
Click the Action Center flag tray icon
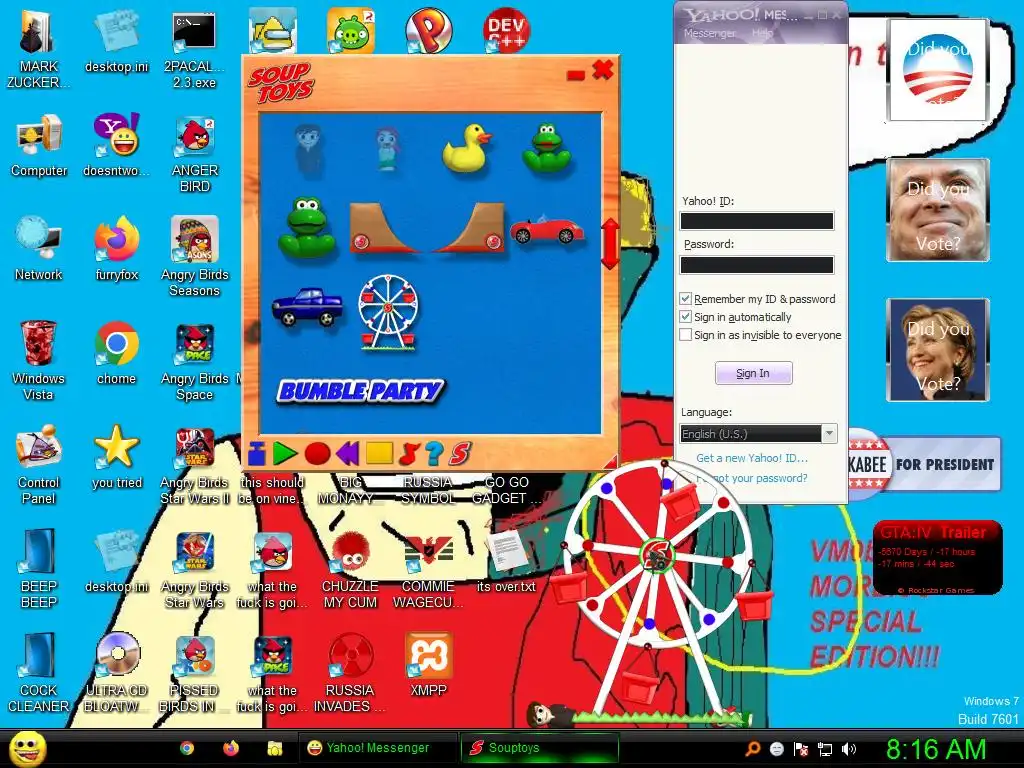[x=801, y=749]
